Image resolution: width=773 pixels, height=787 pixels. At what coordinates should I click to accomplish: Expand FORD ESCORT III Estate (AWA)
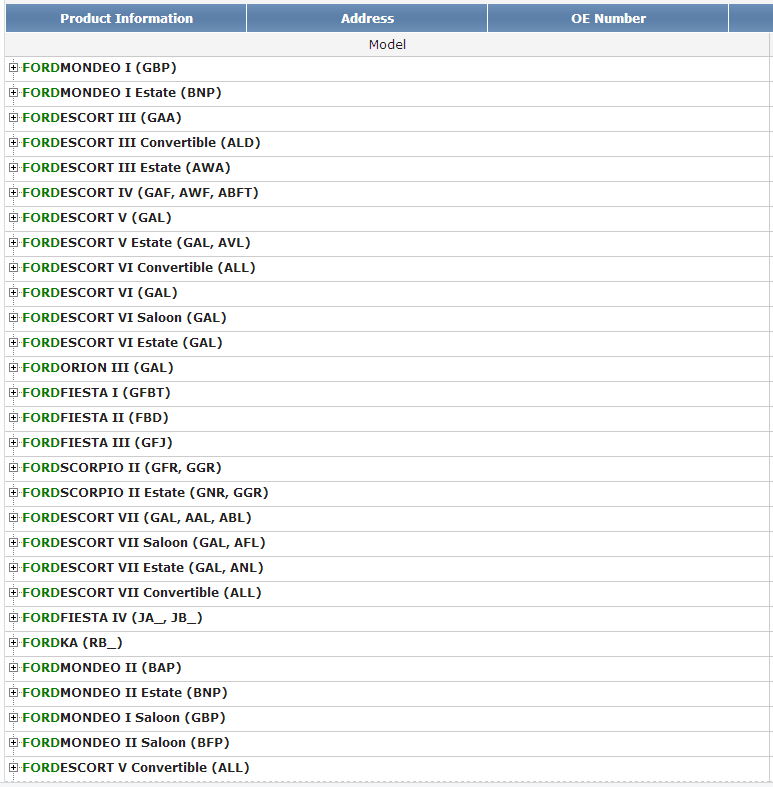coord(14,167)
